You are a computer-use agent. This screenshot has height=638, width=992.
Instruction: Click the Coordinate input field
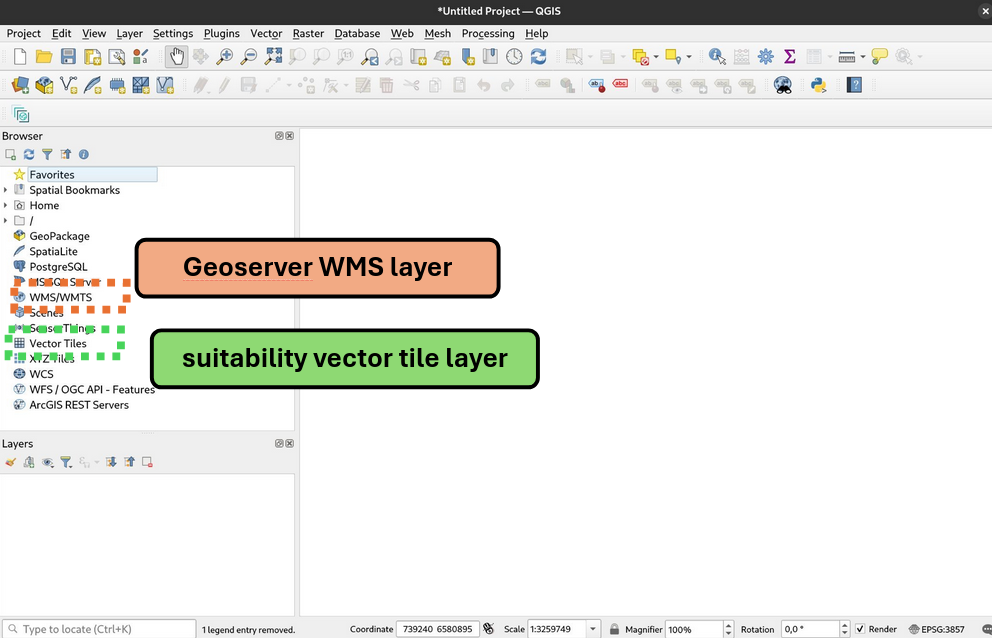tap(438, 629)
